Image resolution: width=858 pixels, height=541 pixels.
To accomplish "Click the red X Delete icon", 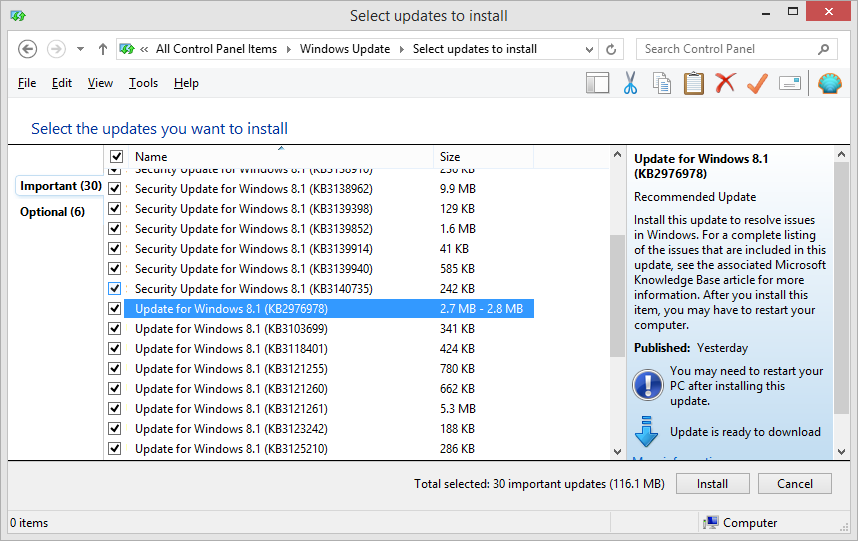I will click(x=725, y=83).
